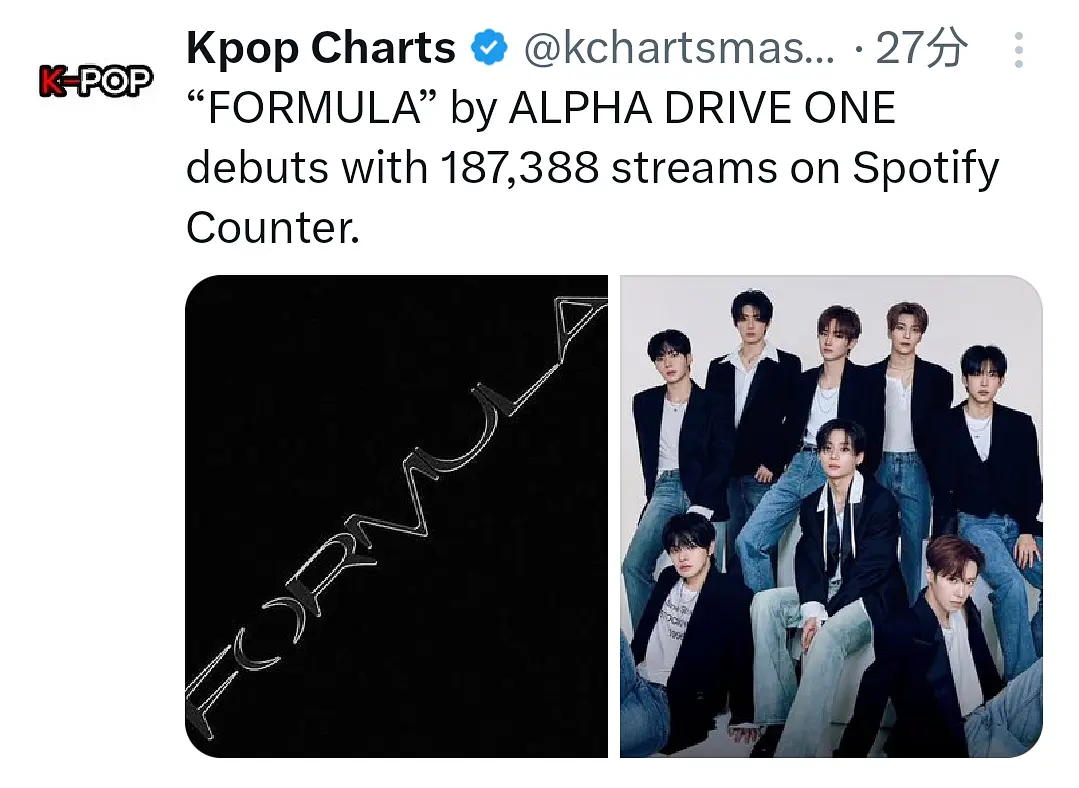Click the "FORMULA" song title text
Screen dimensions: 1079x788
pyautogui.click(x=312, y=108)
